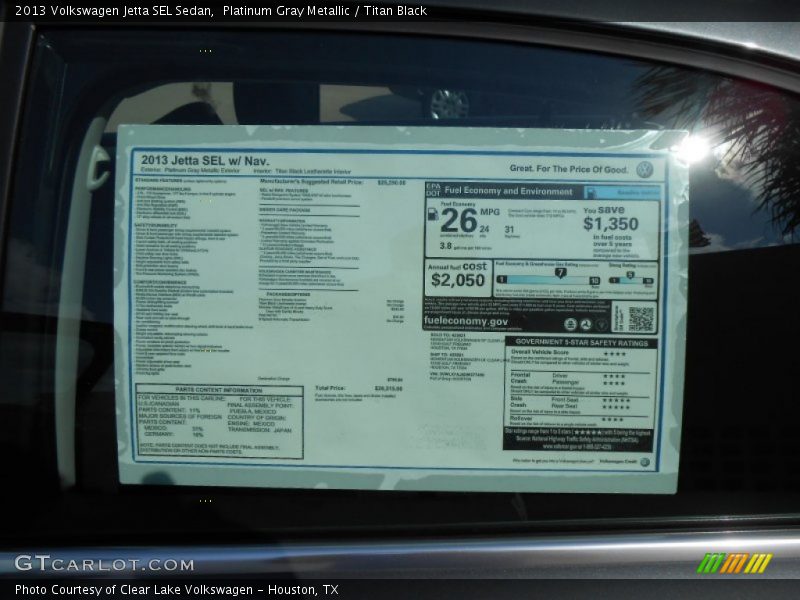Click the Rollover star rating
This screenshot has height=600, width=800.
pyautogui.click(x=612, y=419)
